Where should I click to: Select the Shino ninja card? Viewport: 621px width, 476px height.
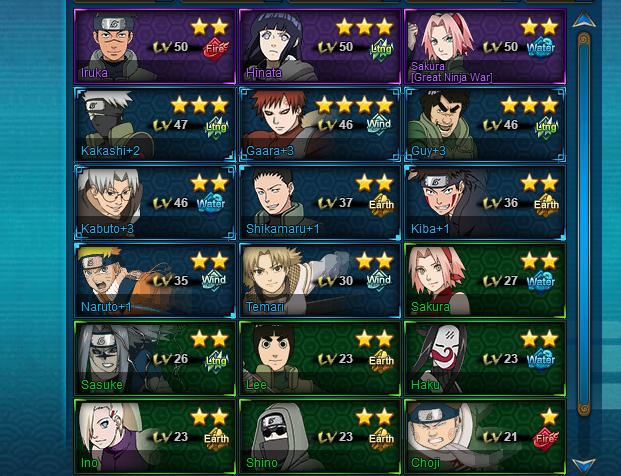pos(320,437)
